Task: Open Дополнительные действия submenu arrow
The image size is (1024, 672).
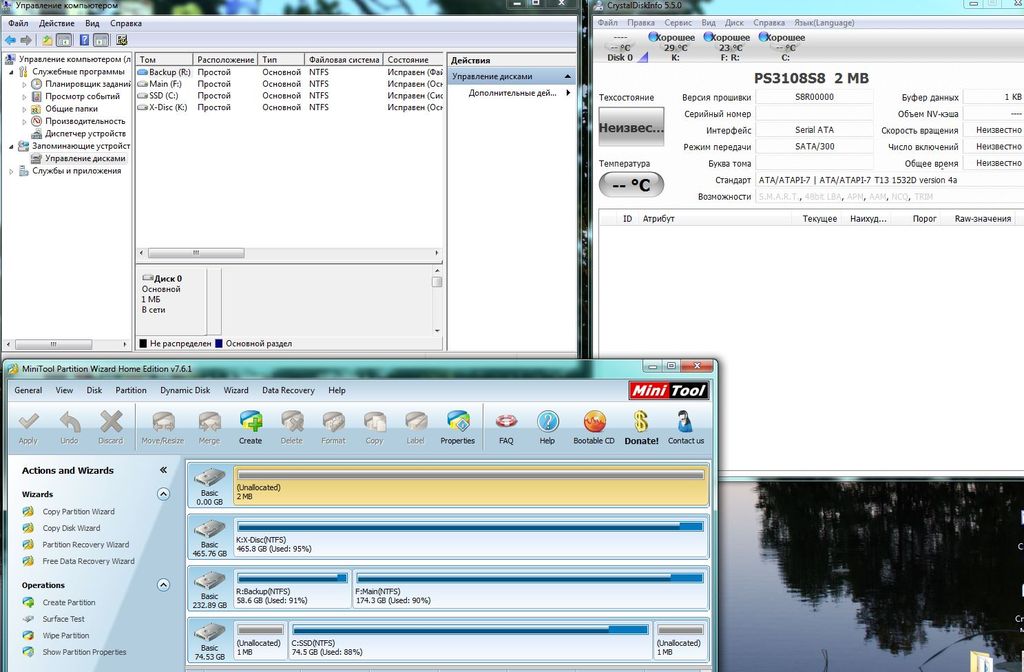Action: coord(568,93)
